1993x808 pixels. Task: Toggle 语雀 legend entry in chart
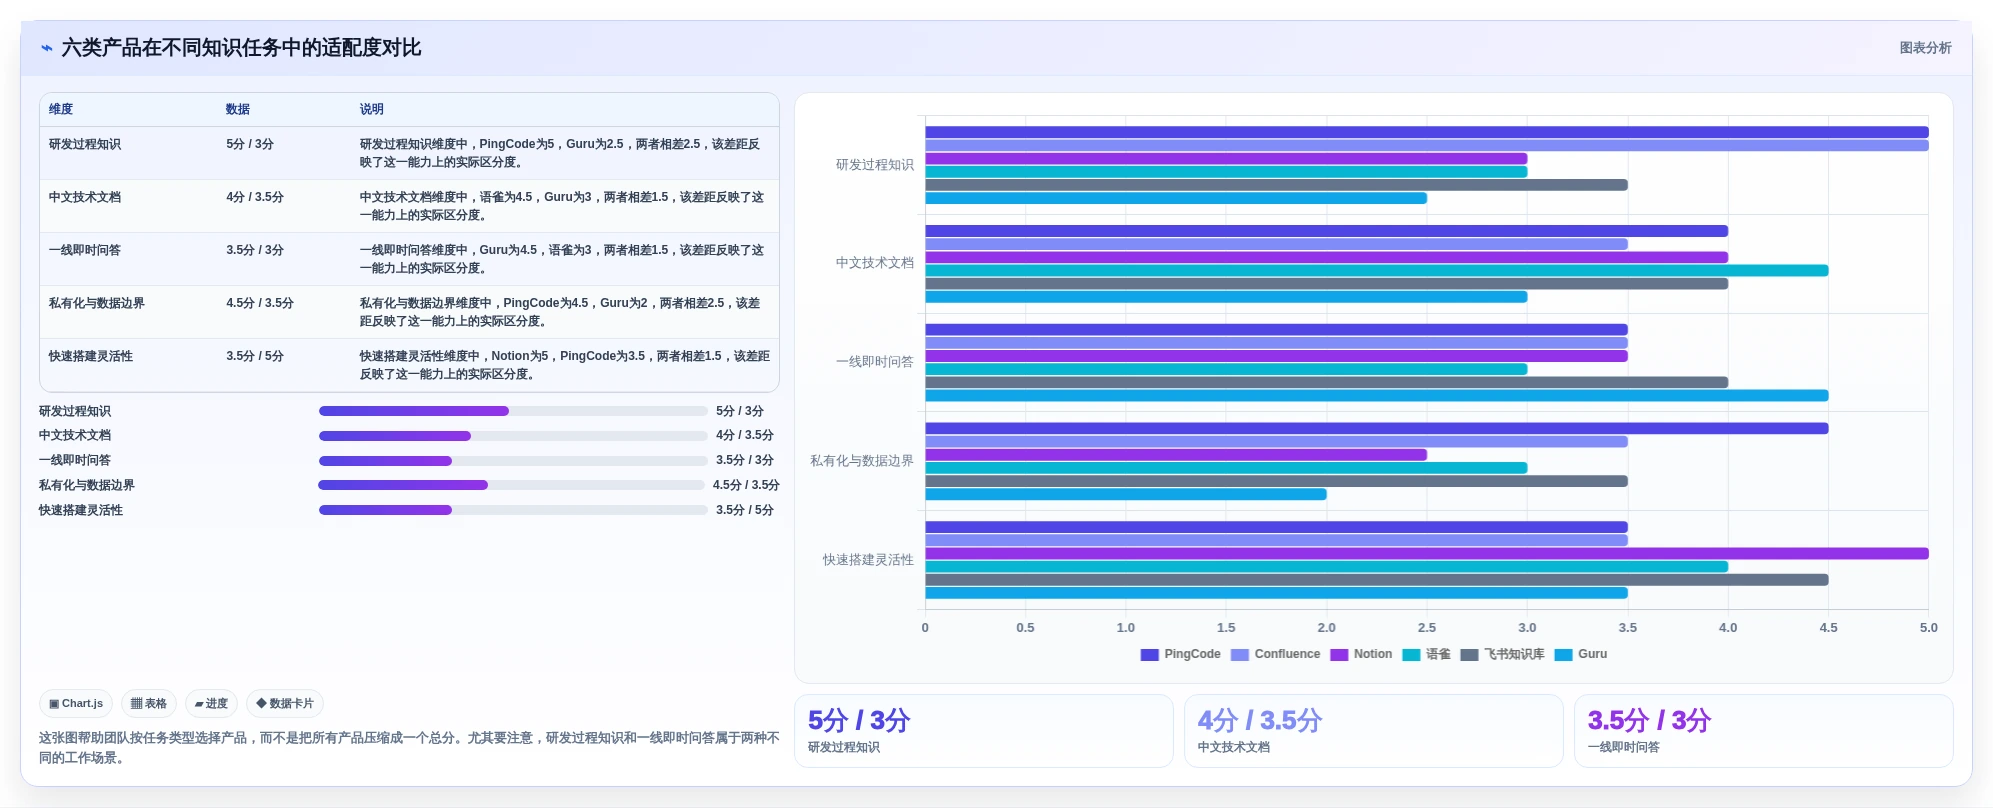(1426, 655)
